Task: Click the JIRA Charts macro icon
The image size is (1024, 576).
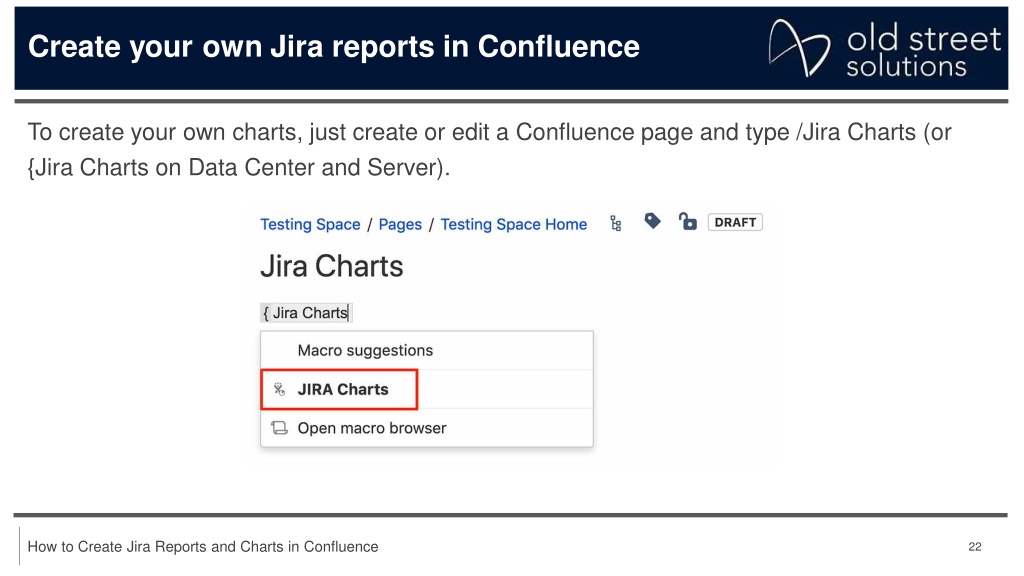Action: point(279,389)
